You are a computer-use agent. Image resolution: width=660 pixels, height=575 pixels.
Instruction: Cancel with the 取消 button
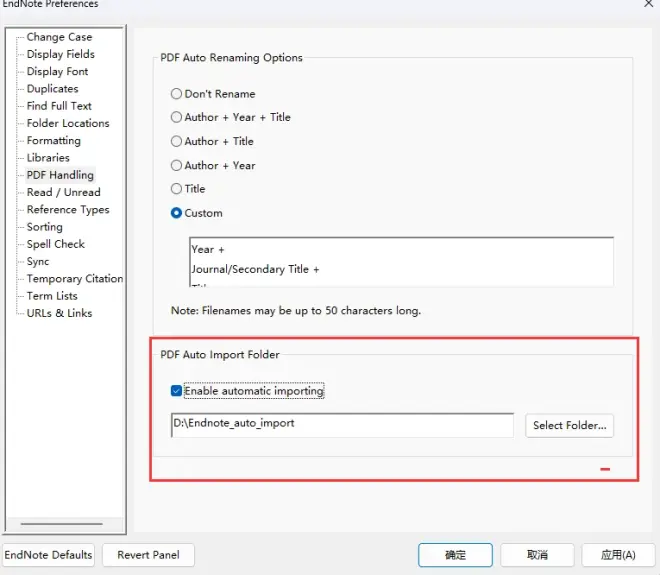pos(537,555)
